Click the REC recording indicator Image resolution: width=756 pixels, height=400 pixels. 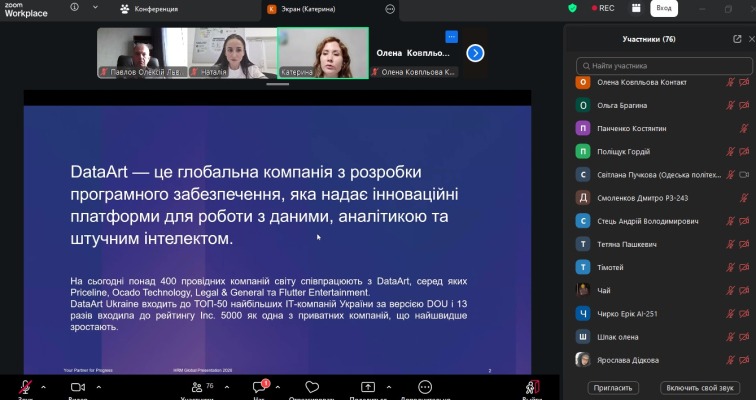point(603,8)
